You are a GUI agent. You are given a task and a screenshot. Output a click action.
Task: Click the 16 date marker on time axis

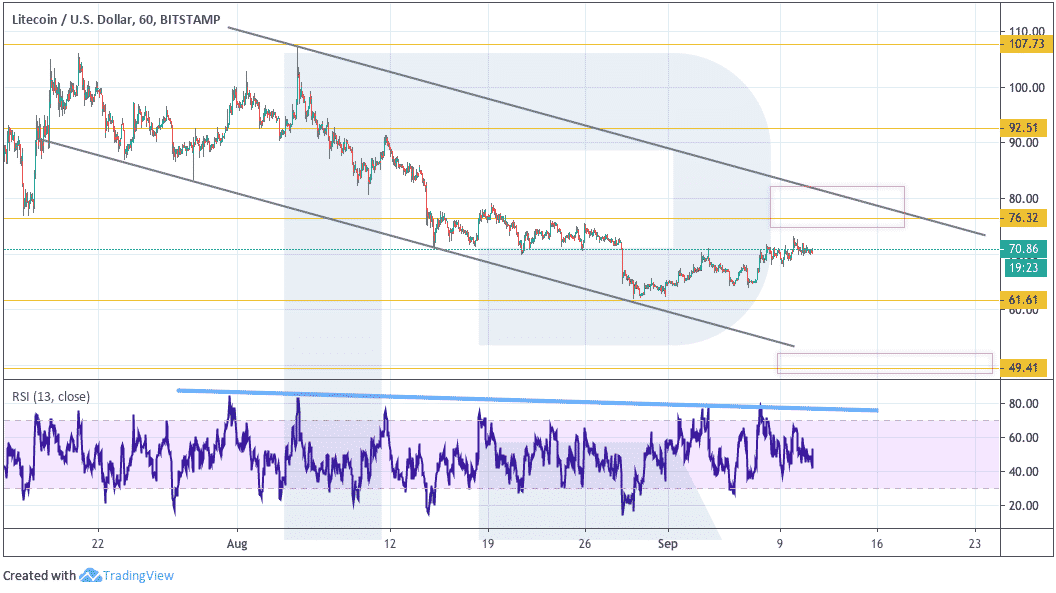tap(877, 544)
